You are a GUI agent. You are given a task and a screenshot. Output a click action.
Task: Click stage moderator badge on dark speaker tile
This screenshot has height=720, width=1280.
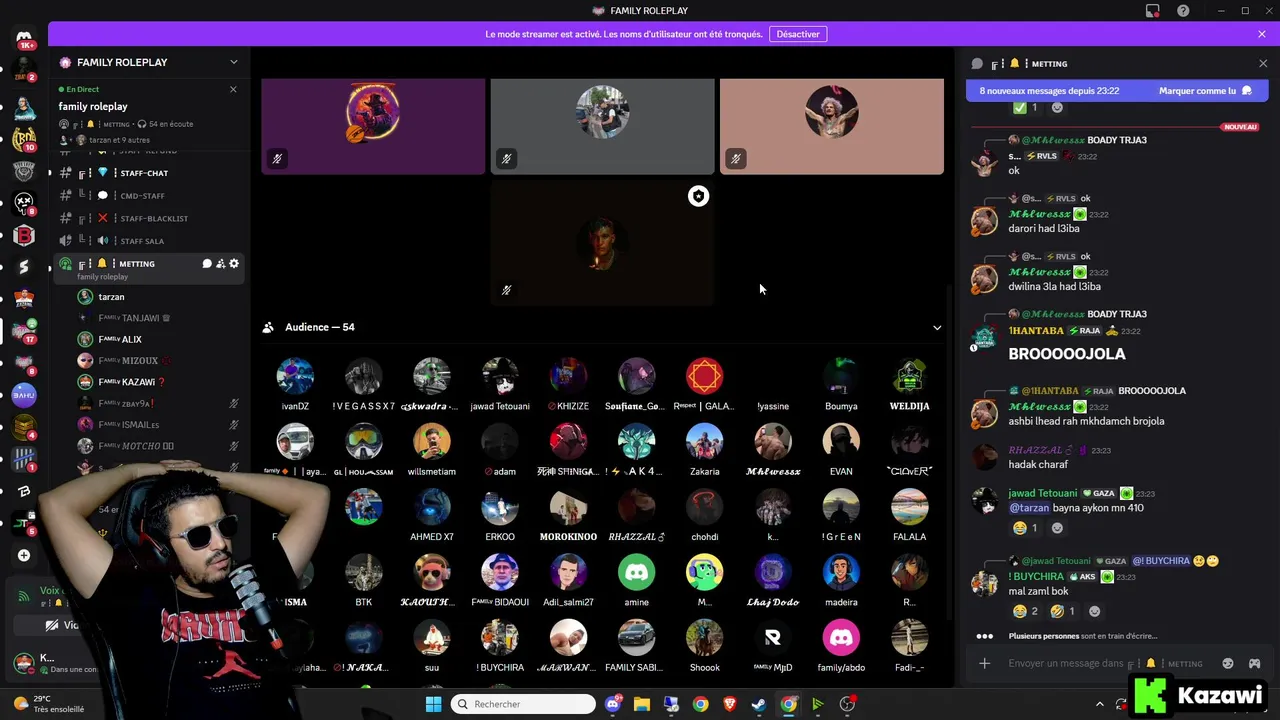(x=698, y=196)
